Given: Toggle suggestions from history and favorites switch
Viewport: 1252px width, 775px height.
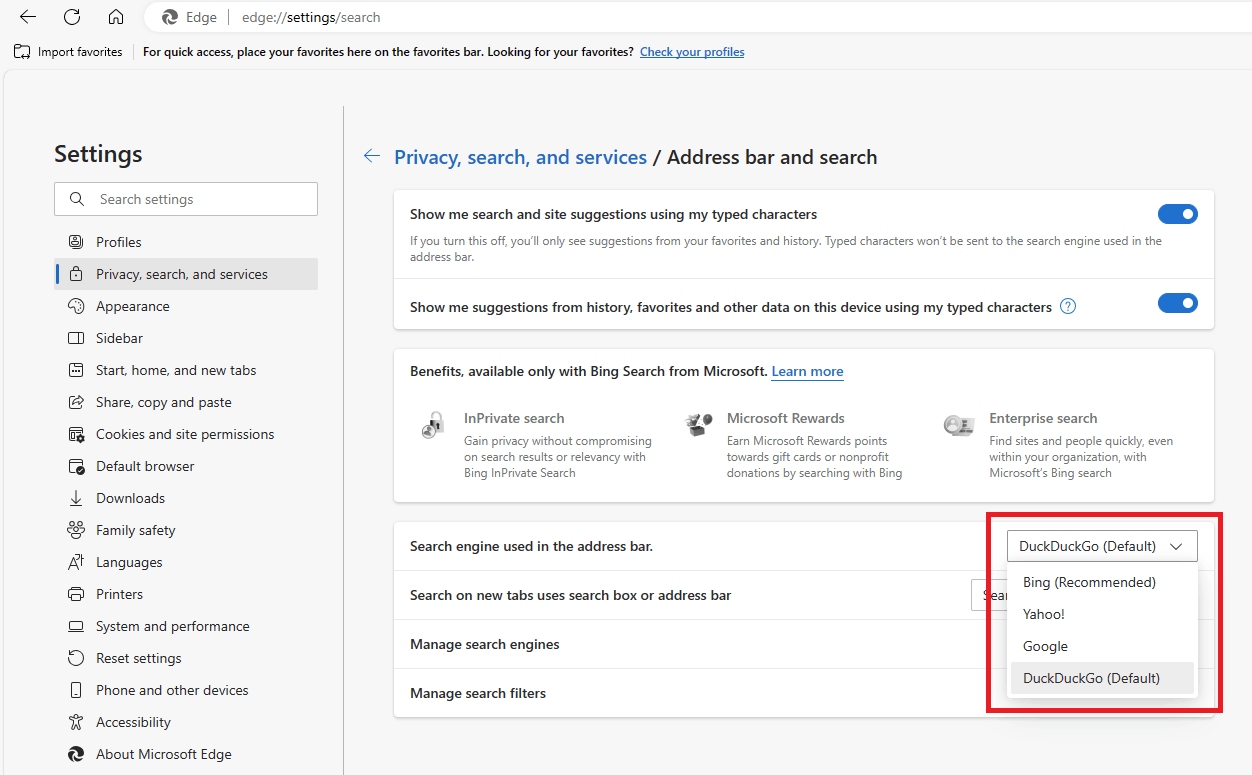Looking at the screenshot, I should (1178, 303).
